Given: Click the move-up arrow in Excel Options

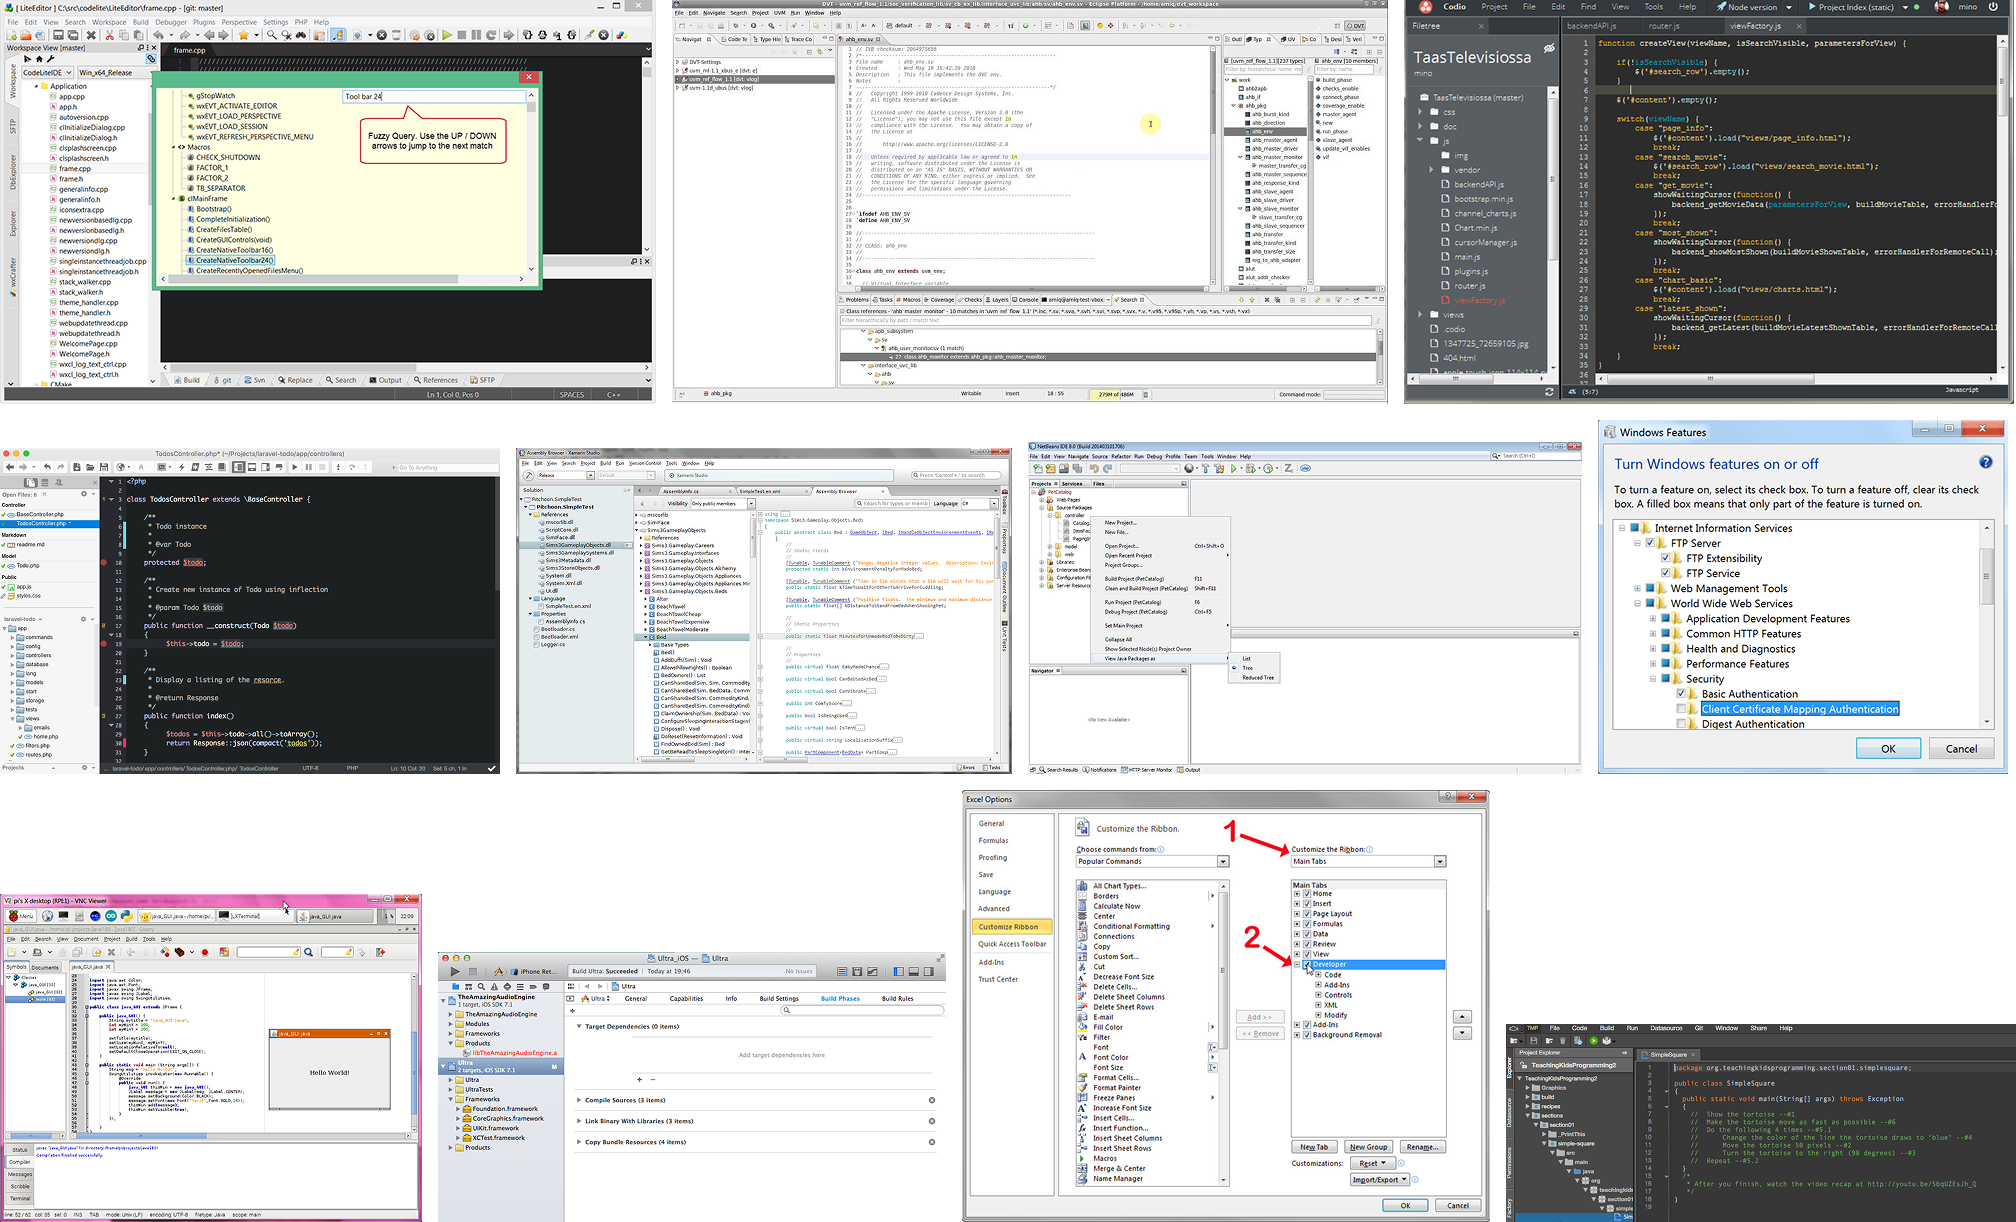Looking at the screenshot, I should [x=1462, y=1017].
